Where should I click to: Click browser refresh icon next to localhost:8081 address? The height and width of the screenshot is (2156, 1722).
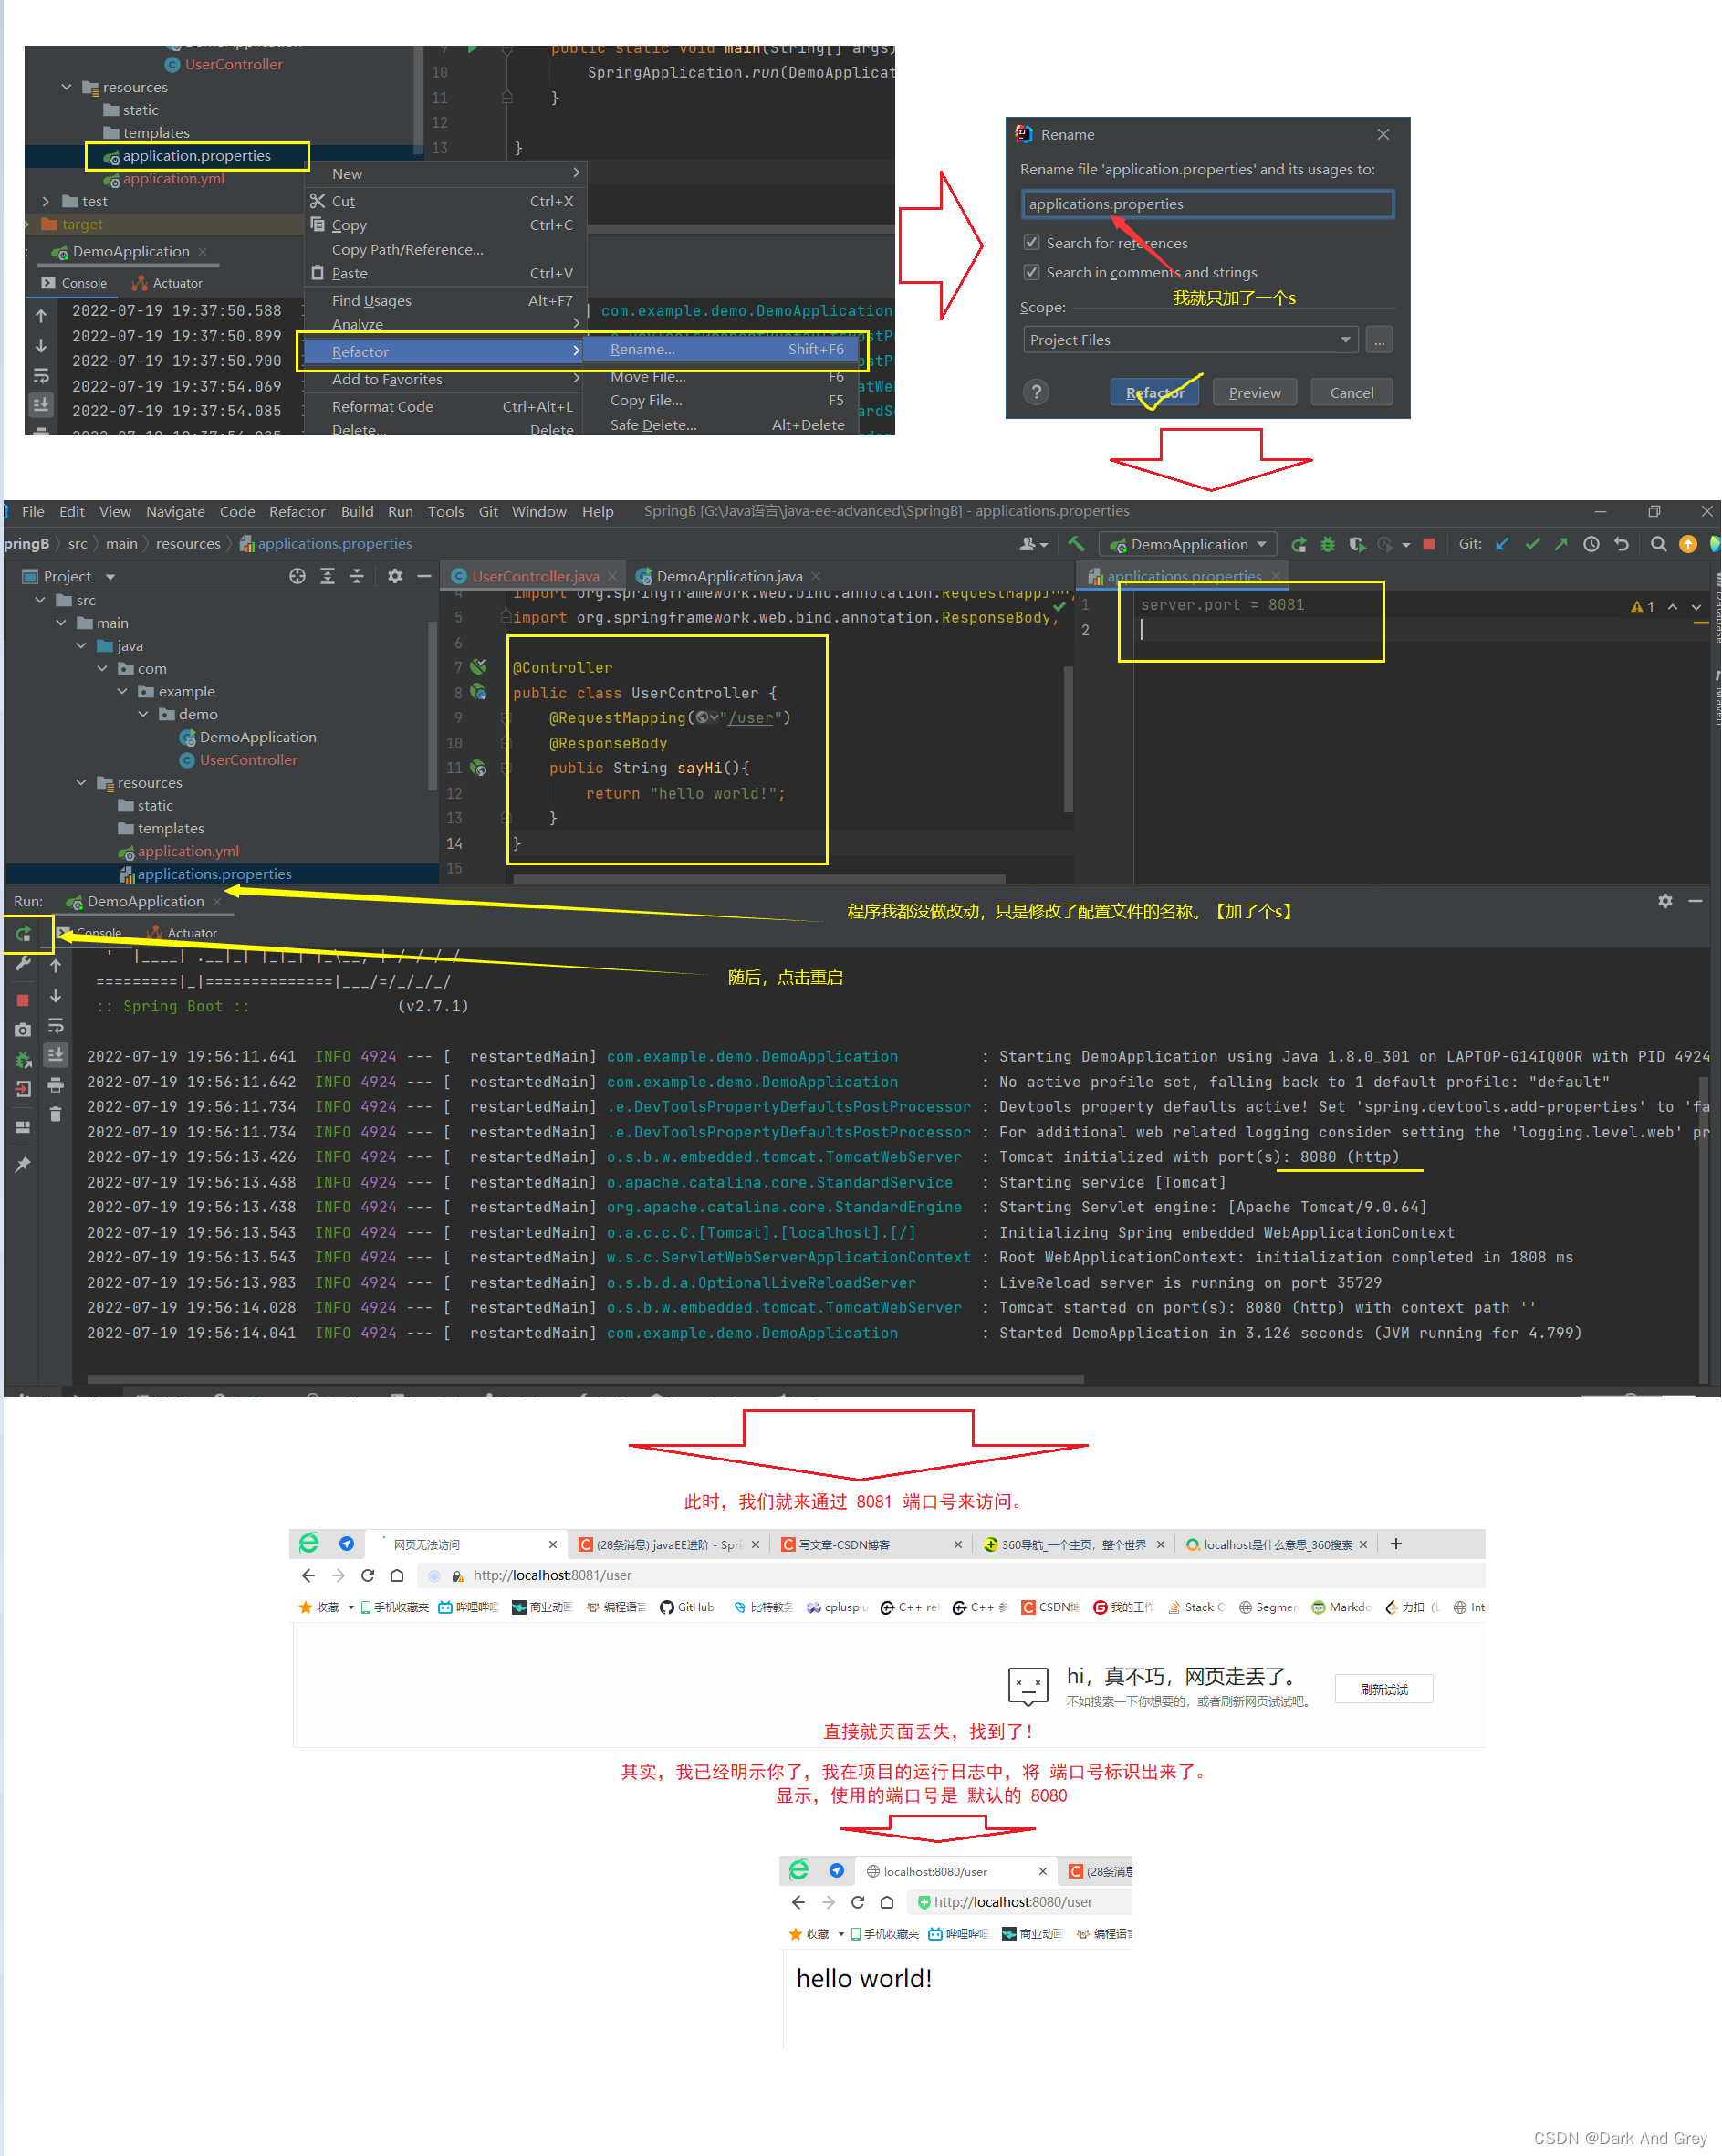(x=367, y=1575)
